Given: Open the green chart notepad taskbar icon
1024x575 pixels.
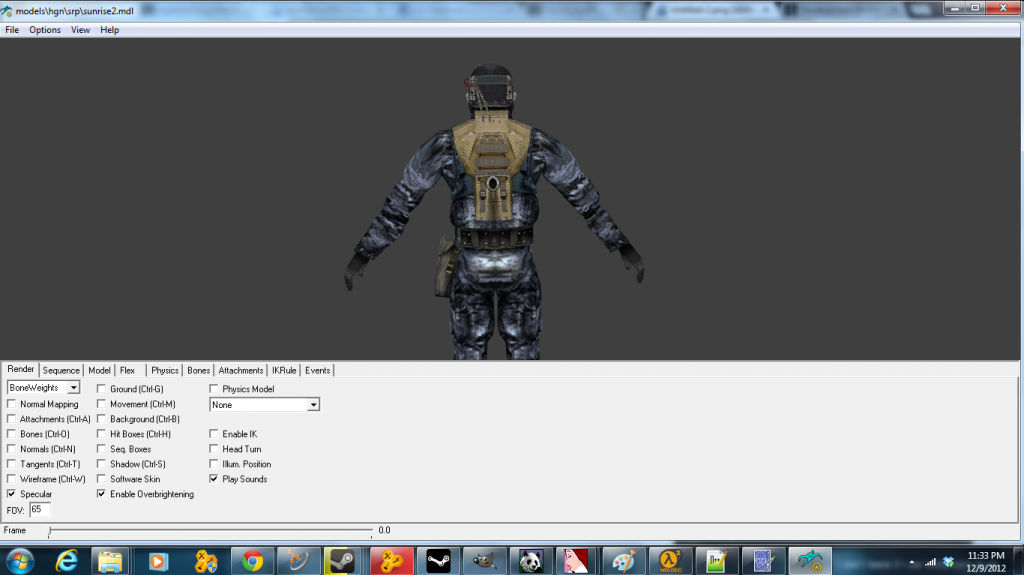Looking at the screenshot, I should coord(716,561).
